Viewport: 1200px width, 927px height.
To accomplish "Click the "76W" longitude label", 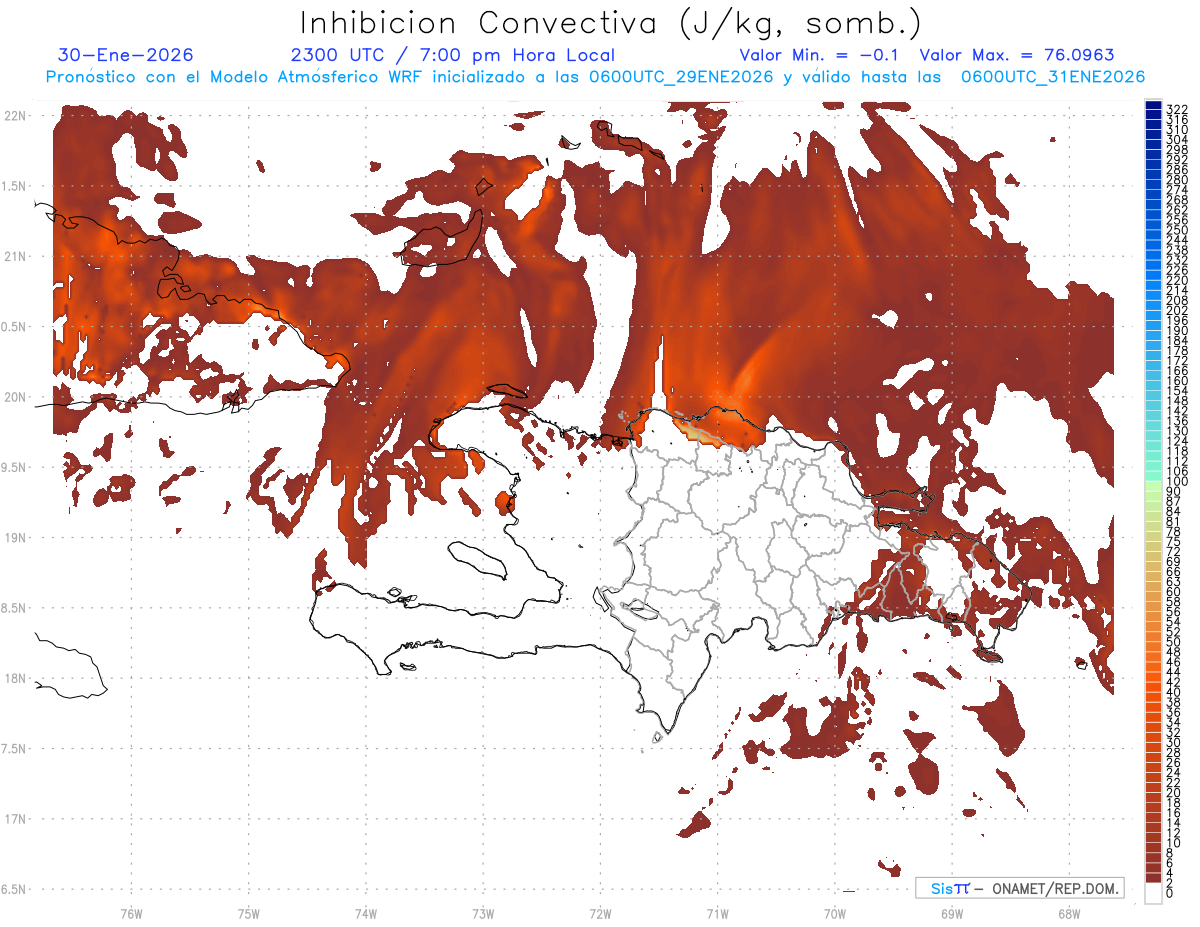I will [x=131, y=913].
